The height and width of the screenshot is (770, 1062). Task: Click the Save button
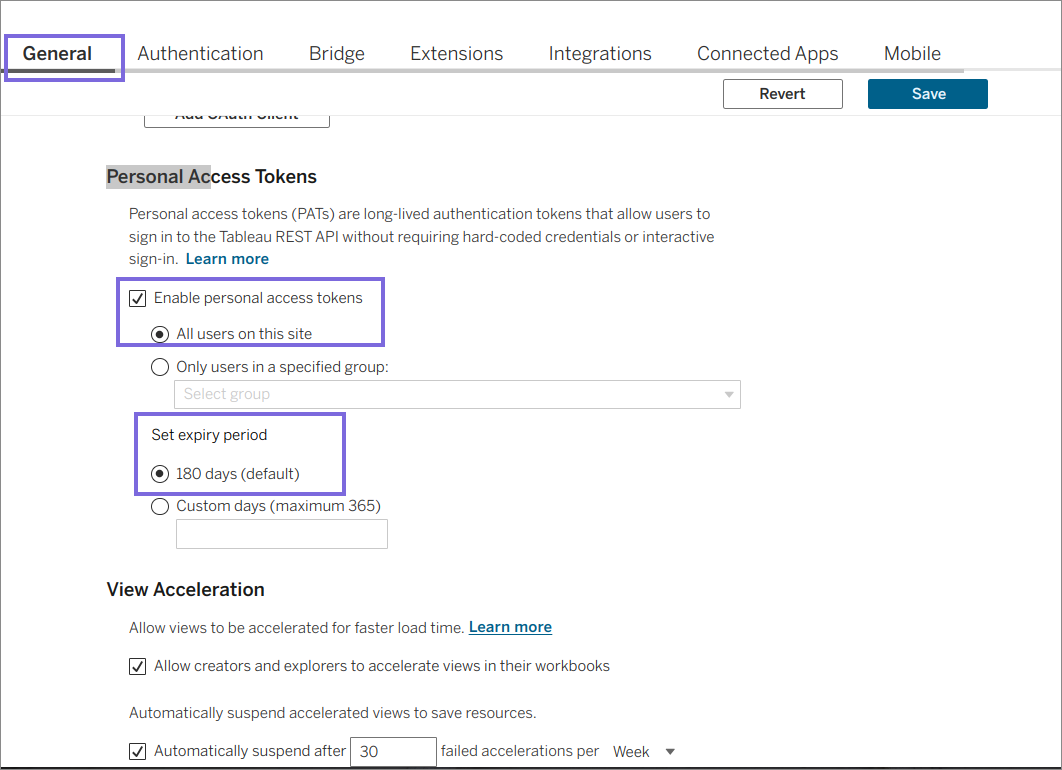point(927,94)
